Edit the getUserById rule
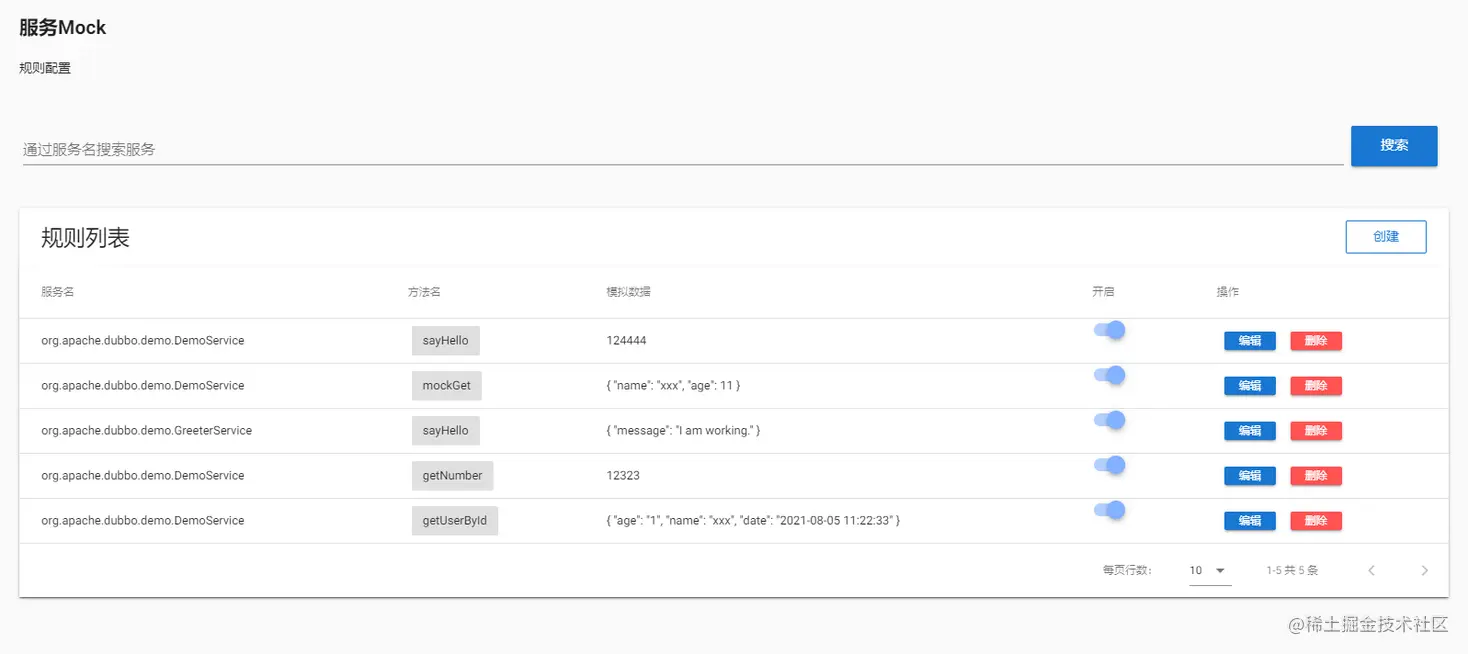 [x=1250, y=521]
